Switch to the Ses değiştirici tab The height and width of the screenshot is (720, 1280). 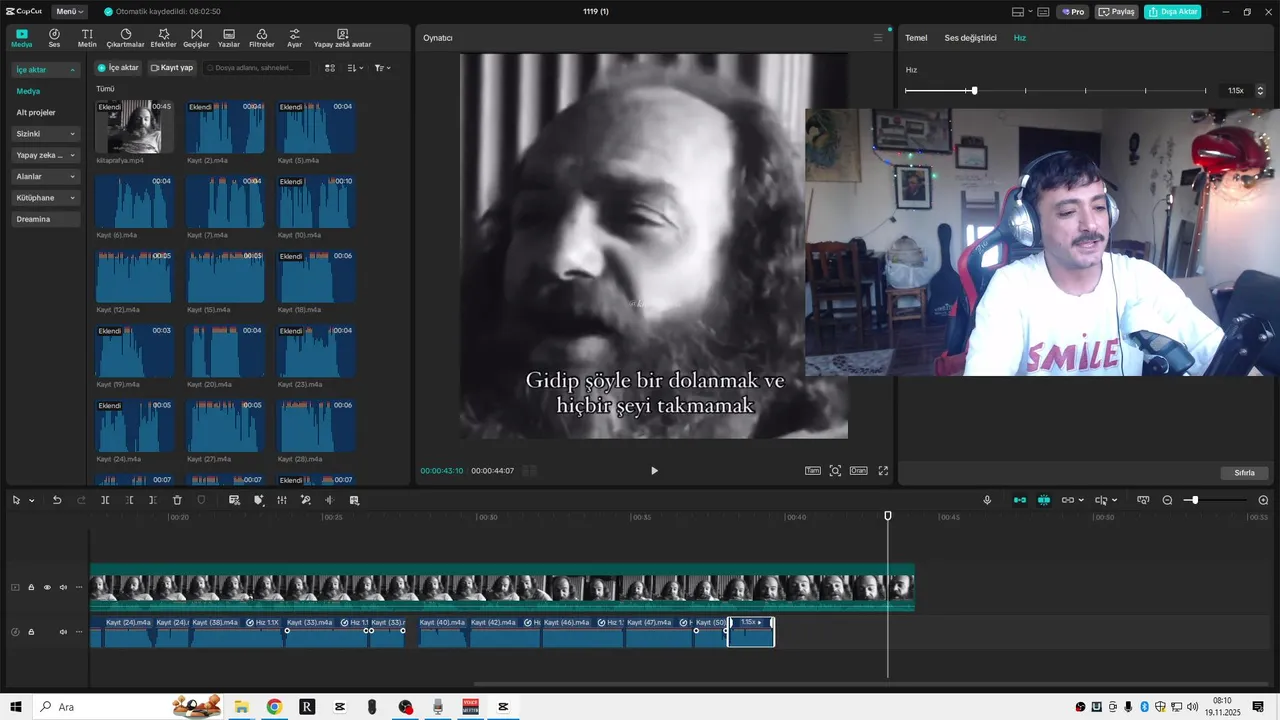pyautogui.click(x=970, y=38)
